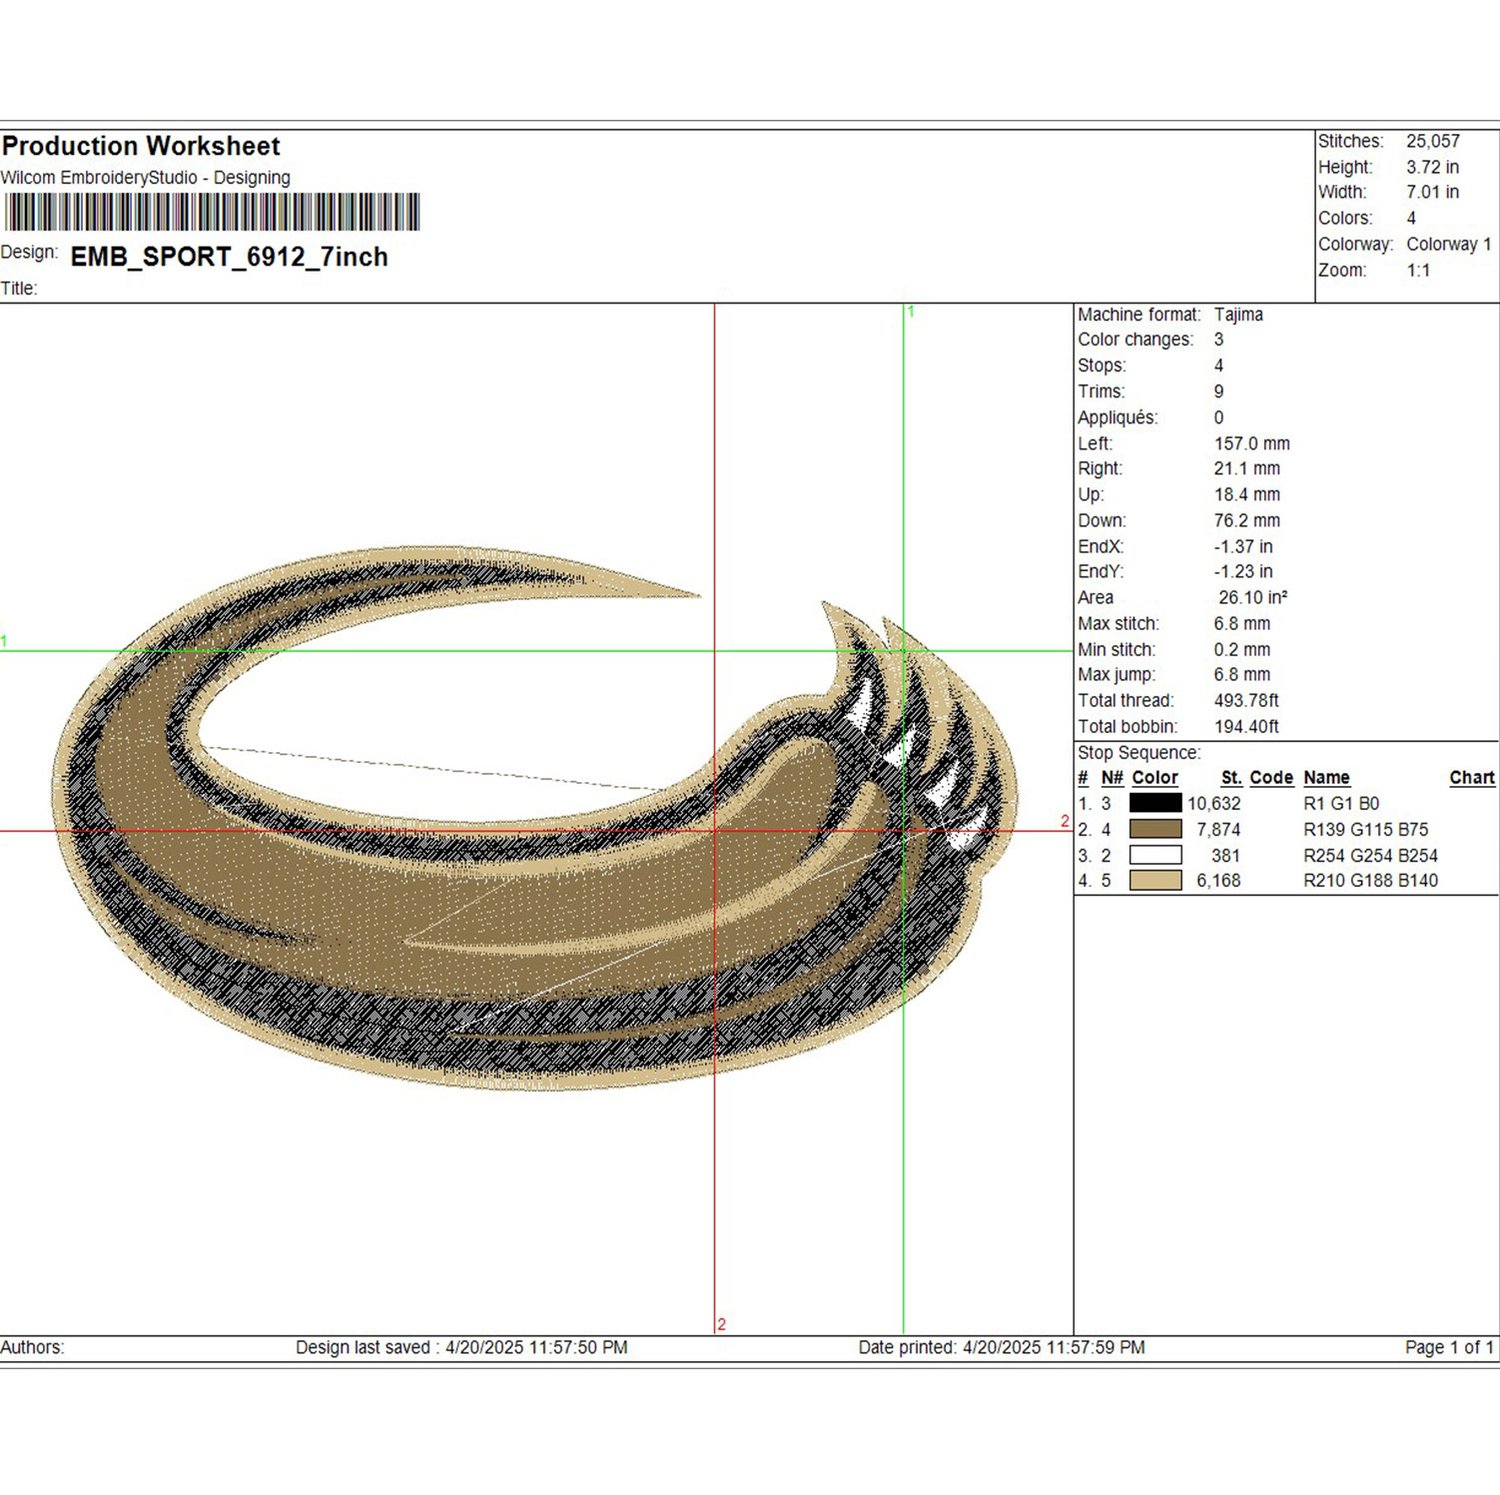Select stitch count 381 in stop sequence
Screen dimensions: 1500x1495
coord(1226,856)
